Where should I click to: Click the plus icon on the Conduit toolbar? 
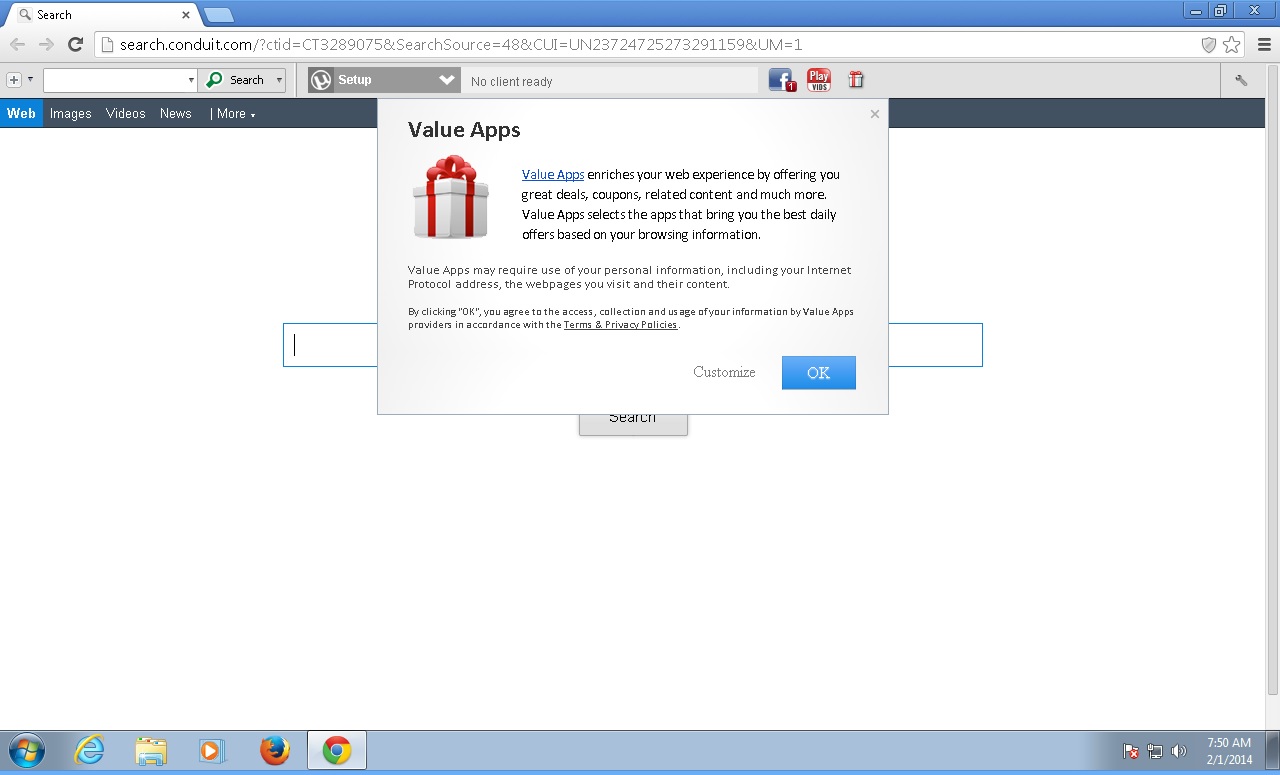pos(14,80)
